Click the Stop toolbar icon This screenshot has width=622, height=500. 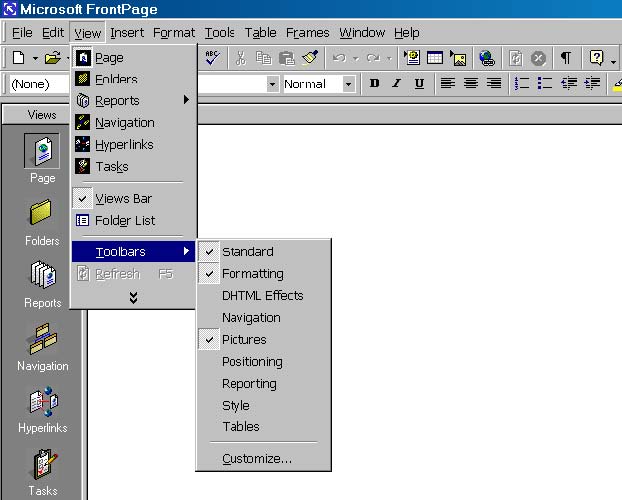(538, 58)
